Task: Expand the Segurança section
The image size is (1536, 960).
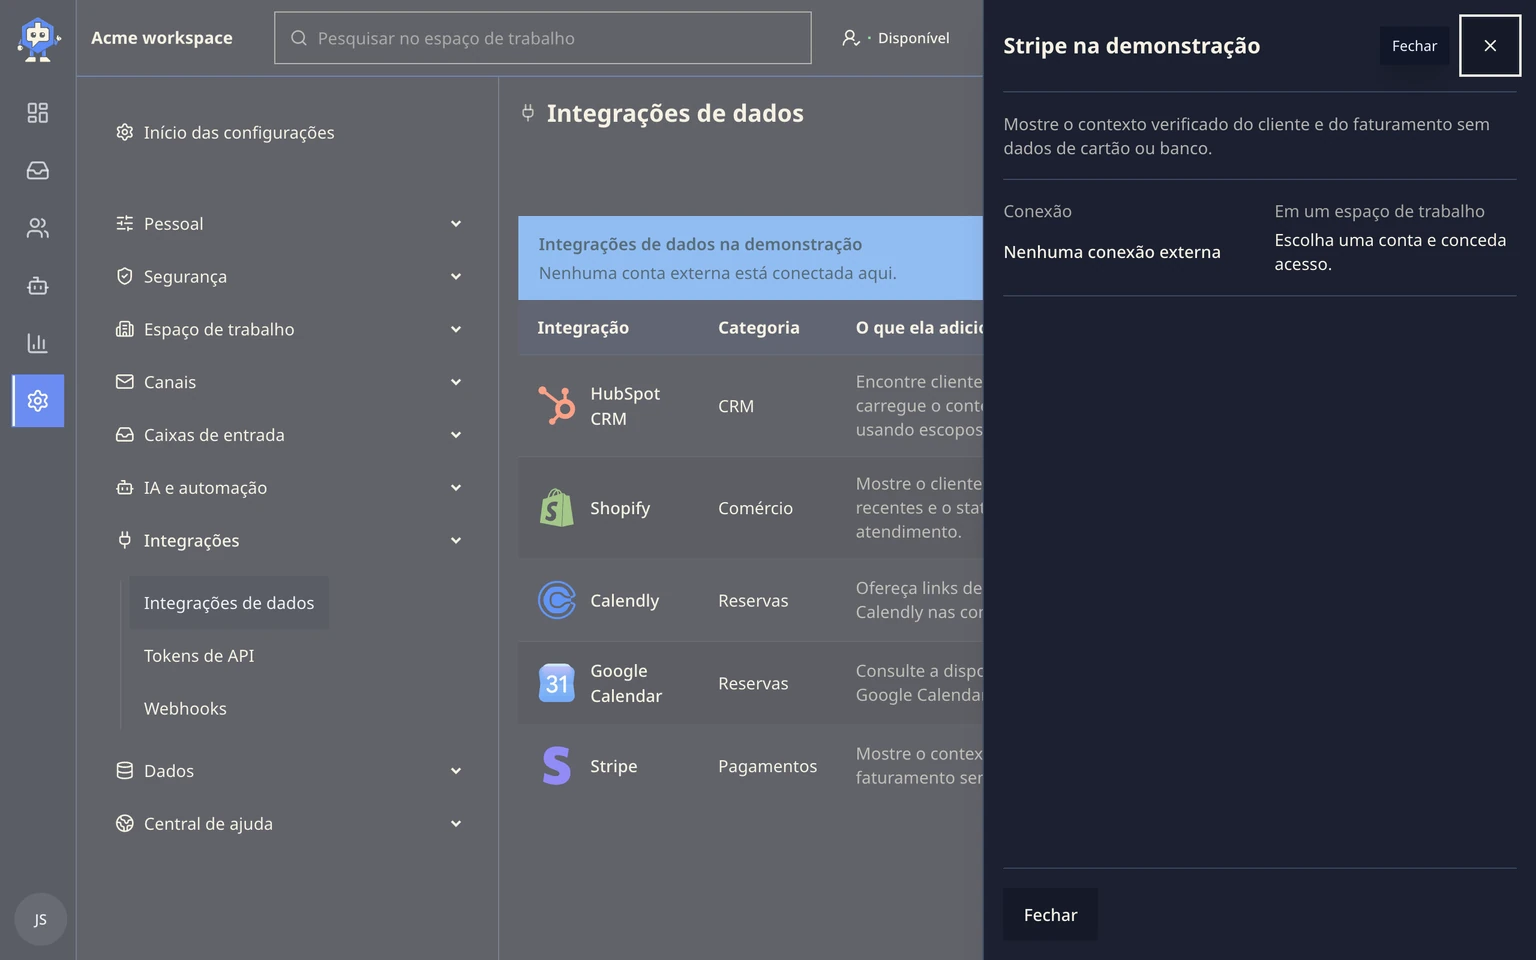Action: (290, 277)
